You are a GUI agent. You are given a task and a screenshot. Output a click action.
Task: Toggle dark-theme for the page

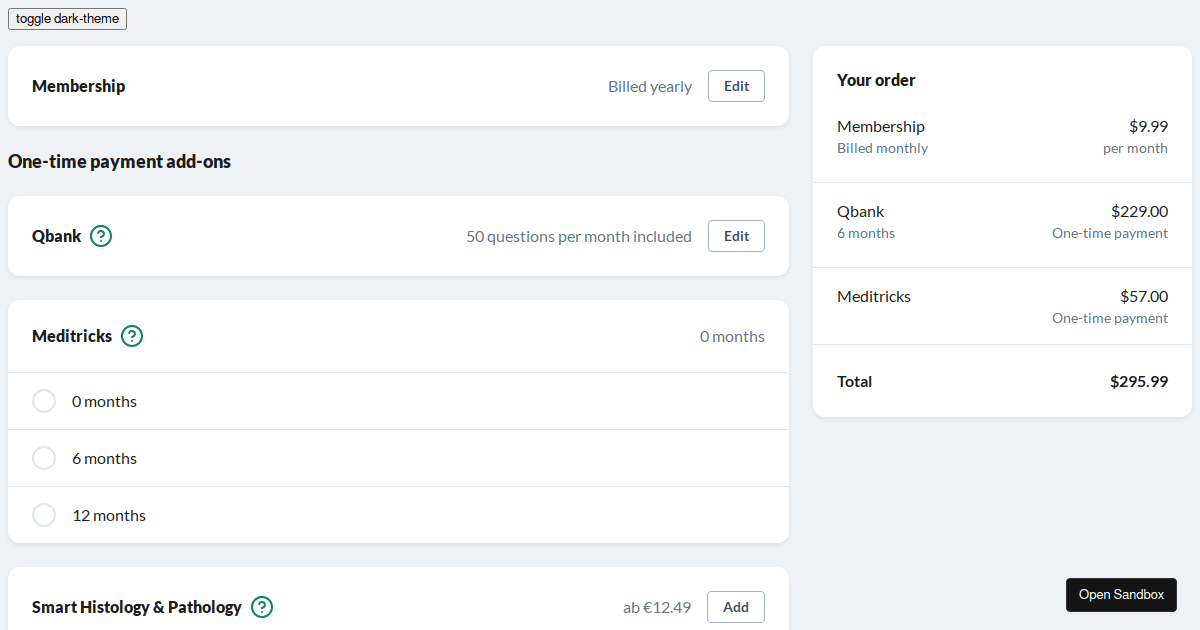tap(66, 18)
